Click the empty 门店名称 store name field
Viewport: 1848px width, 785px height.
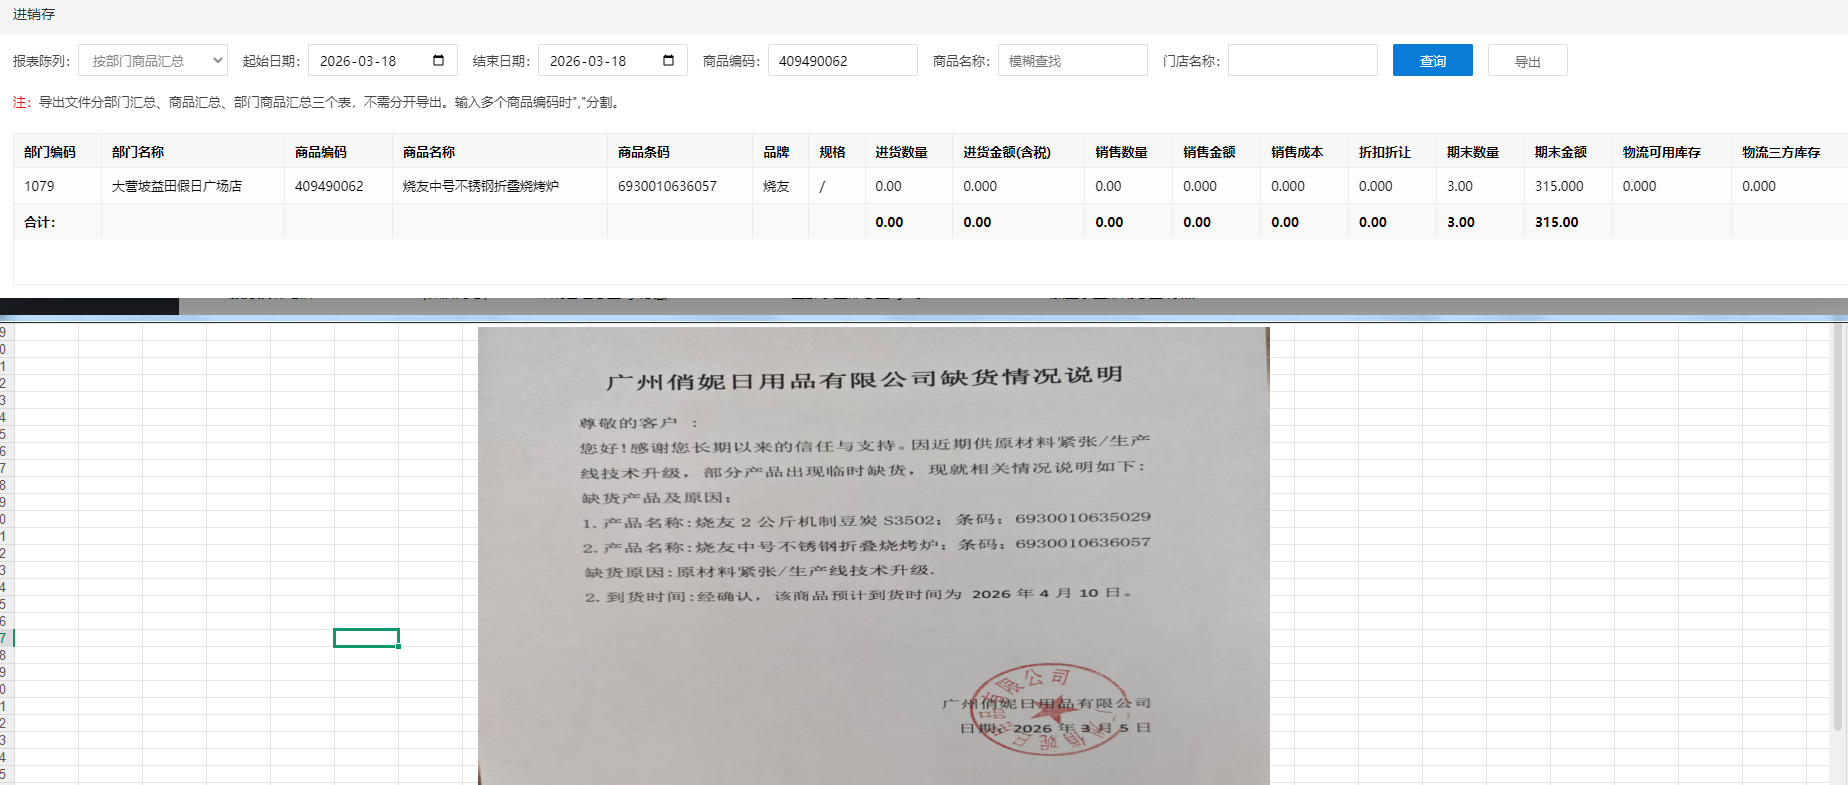(1302, 61)
